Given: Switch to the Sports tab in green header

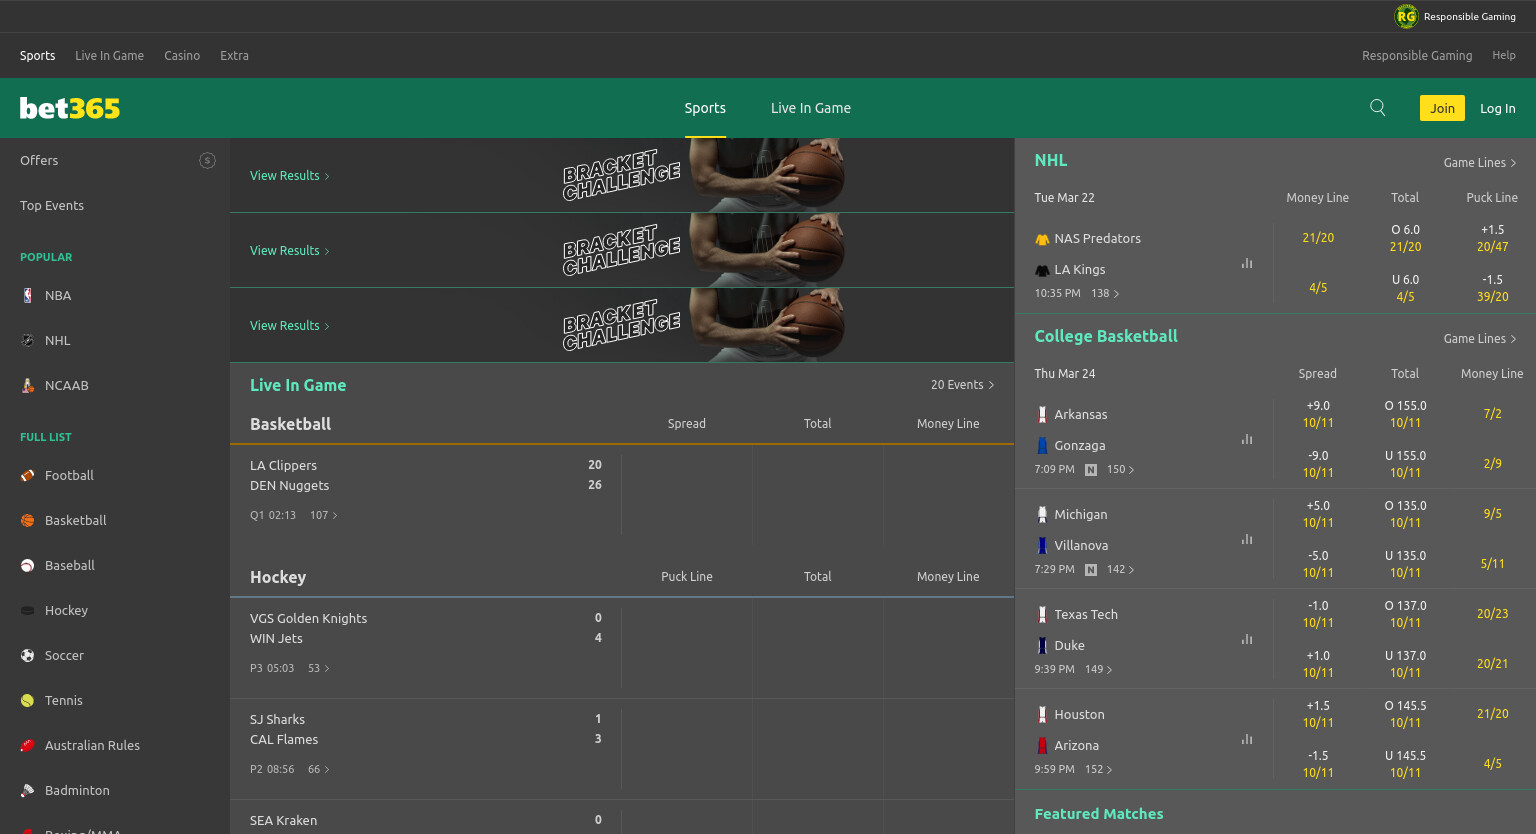Looking at the screenshot, I should [705, 108].
